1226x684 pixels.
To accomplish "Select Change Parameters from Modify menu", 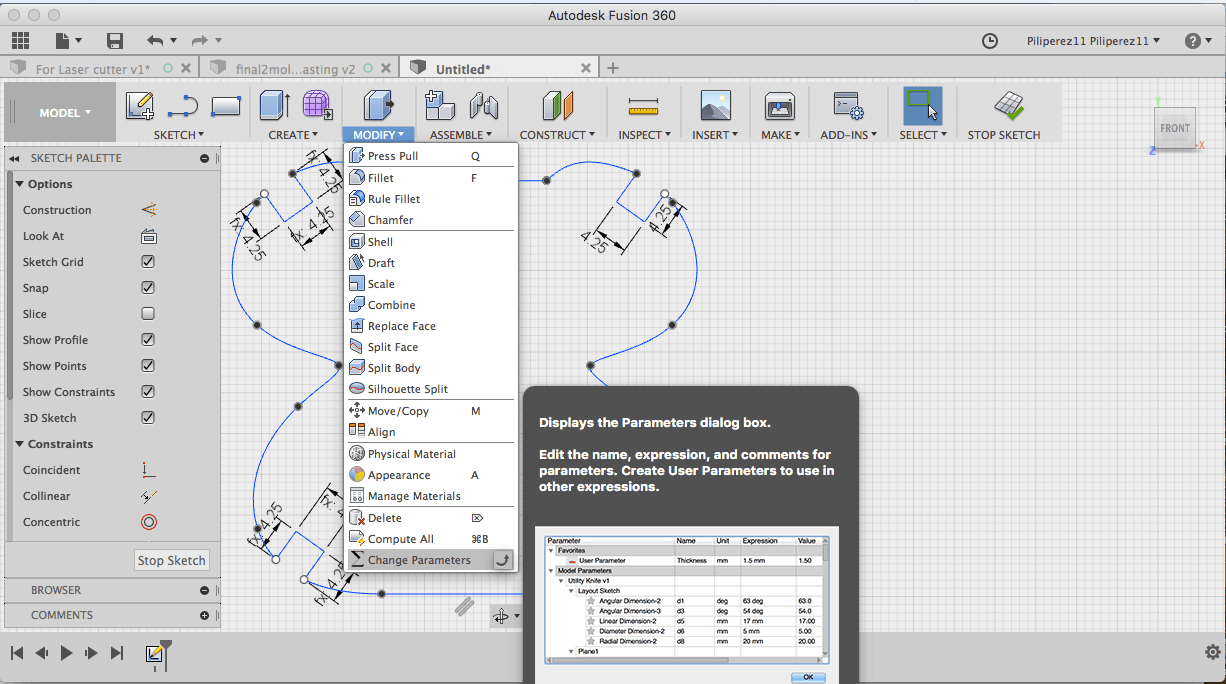I will click(418, 560).
